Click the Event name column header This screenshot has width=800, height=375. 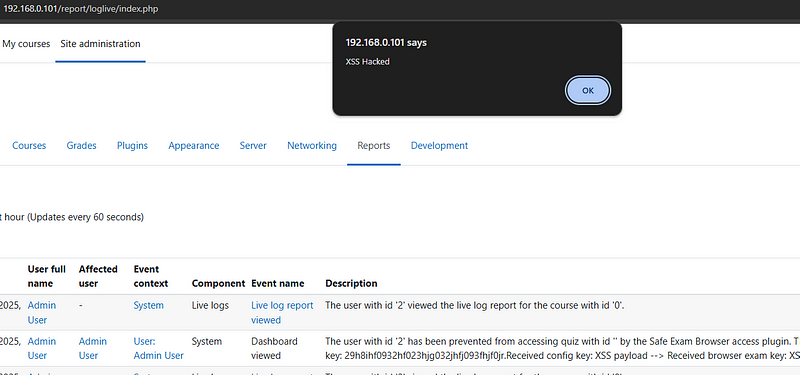[x=278, y=283]
